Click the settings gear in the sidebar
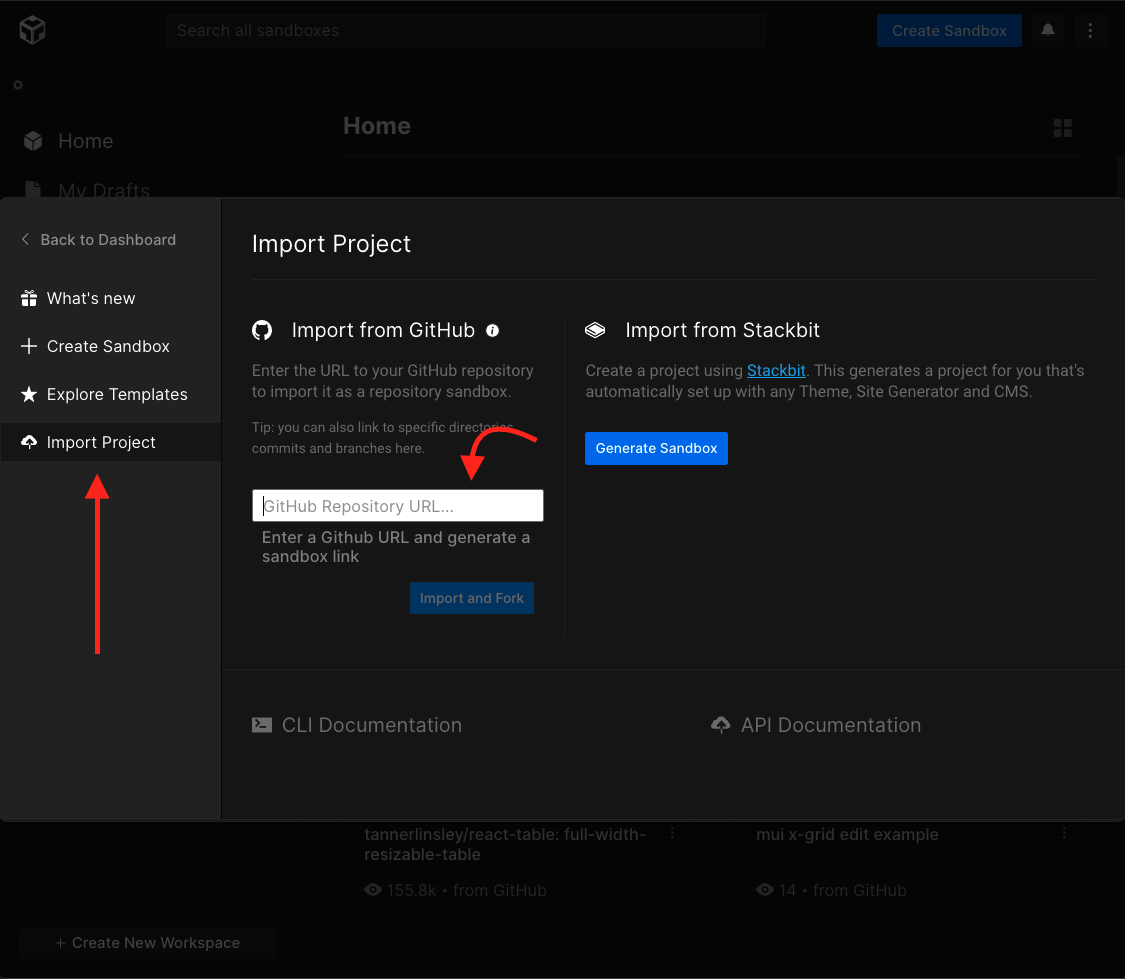The width and height of the screenshot is (1125, 979). pos(17,85)
